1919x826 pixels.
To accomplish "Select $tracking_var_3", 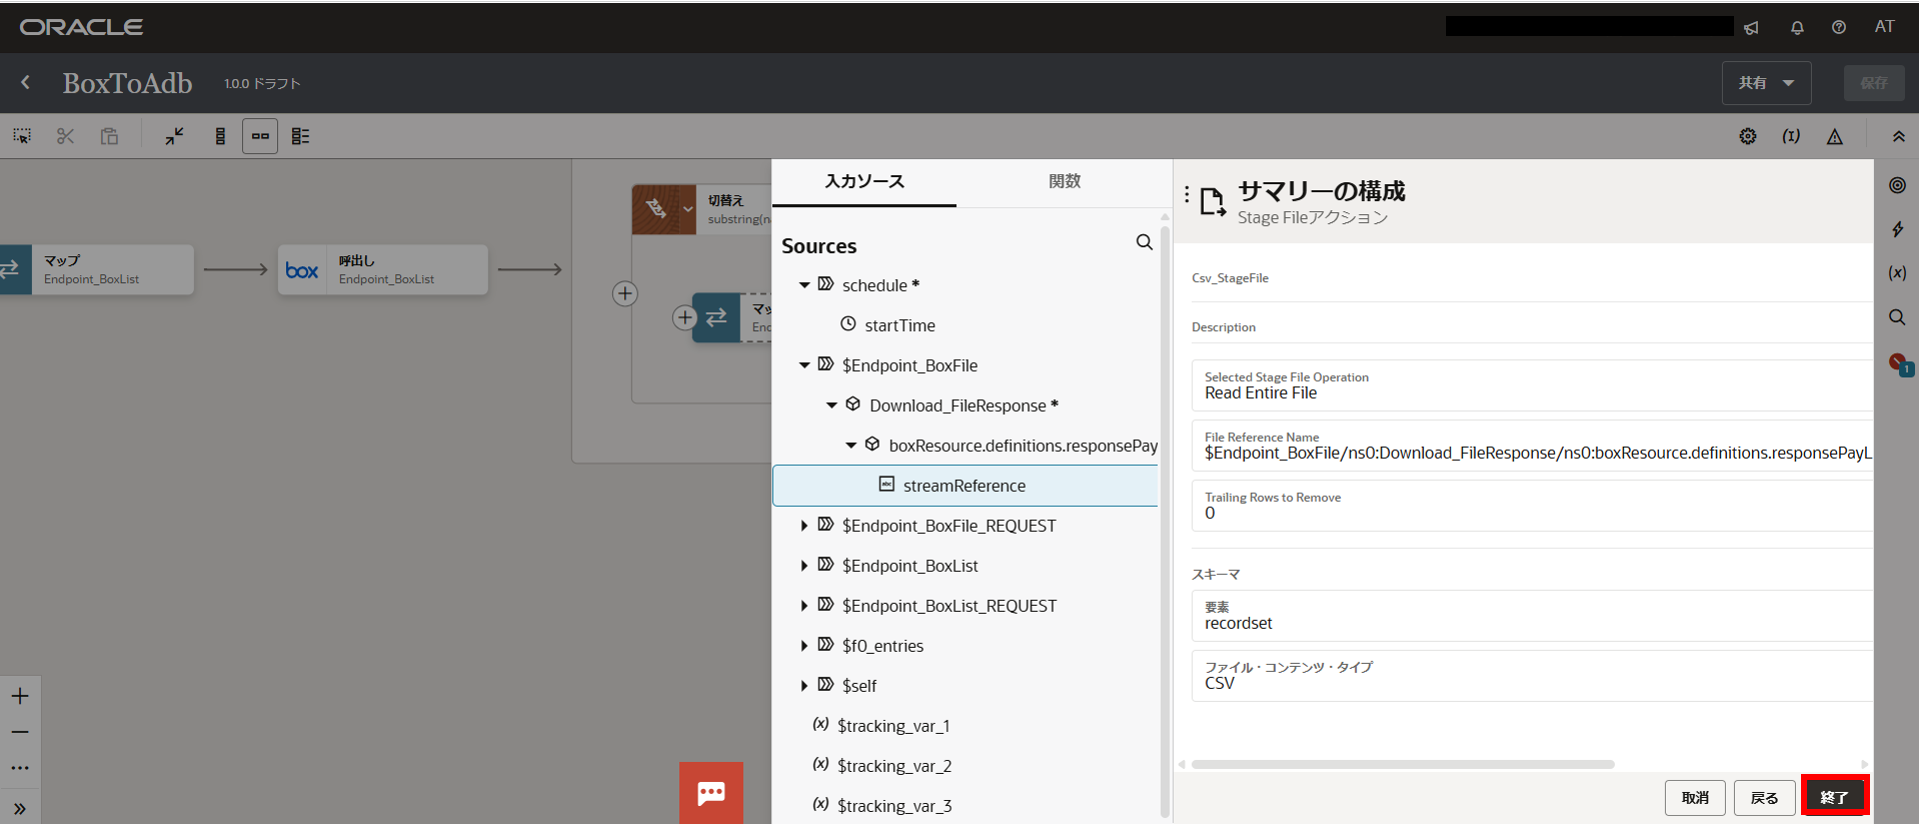I will point(894,805).
